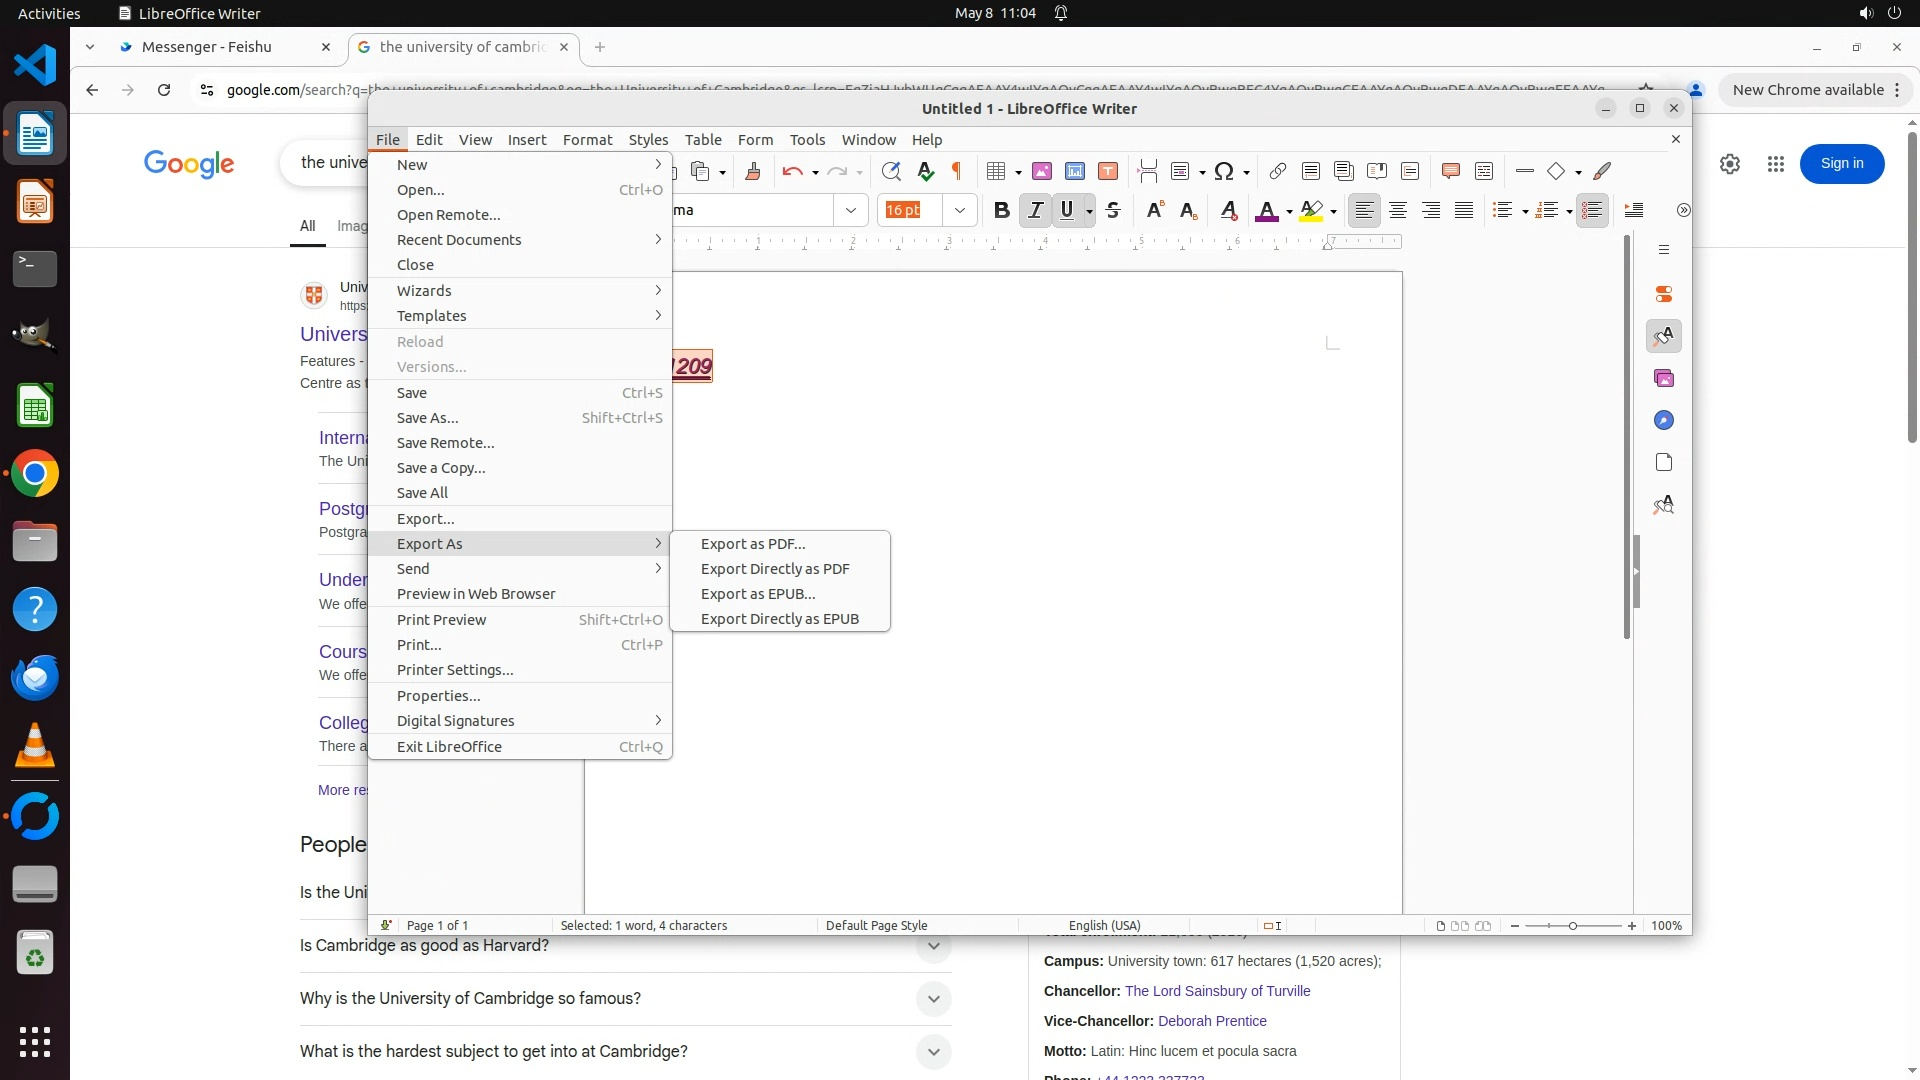Open the sidebar Gallery panel icon
The image size is (1920, 1080).
[1664, 379]
